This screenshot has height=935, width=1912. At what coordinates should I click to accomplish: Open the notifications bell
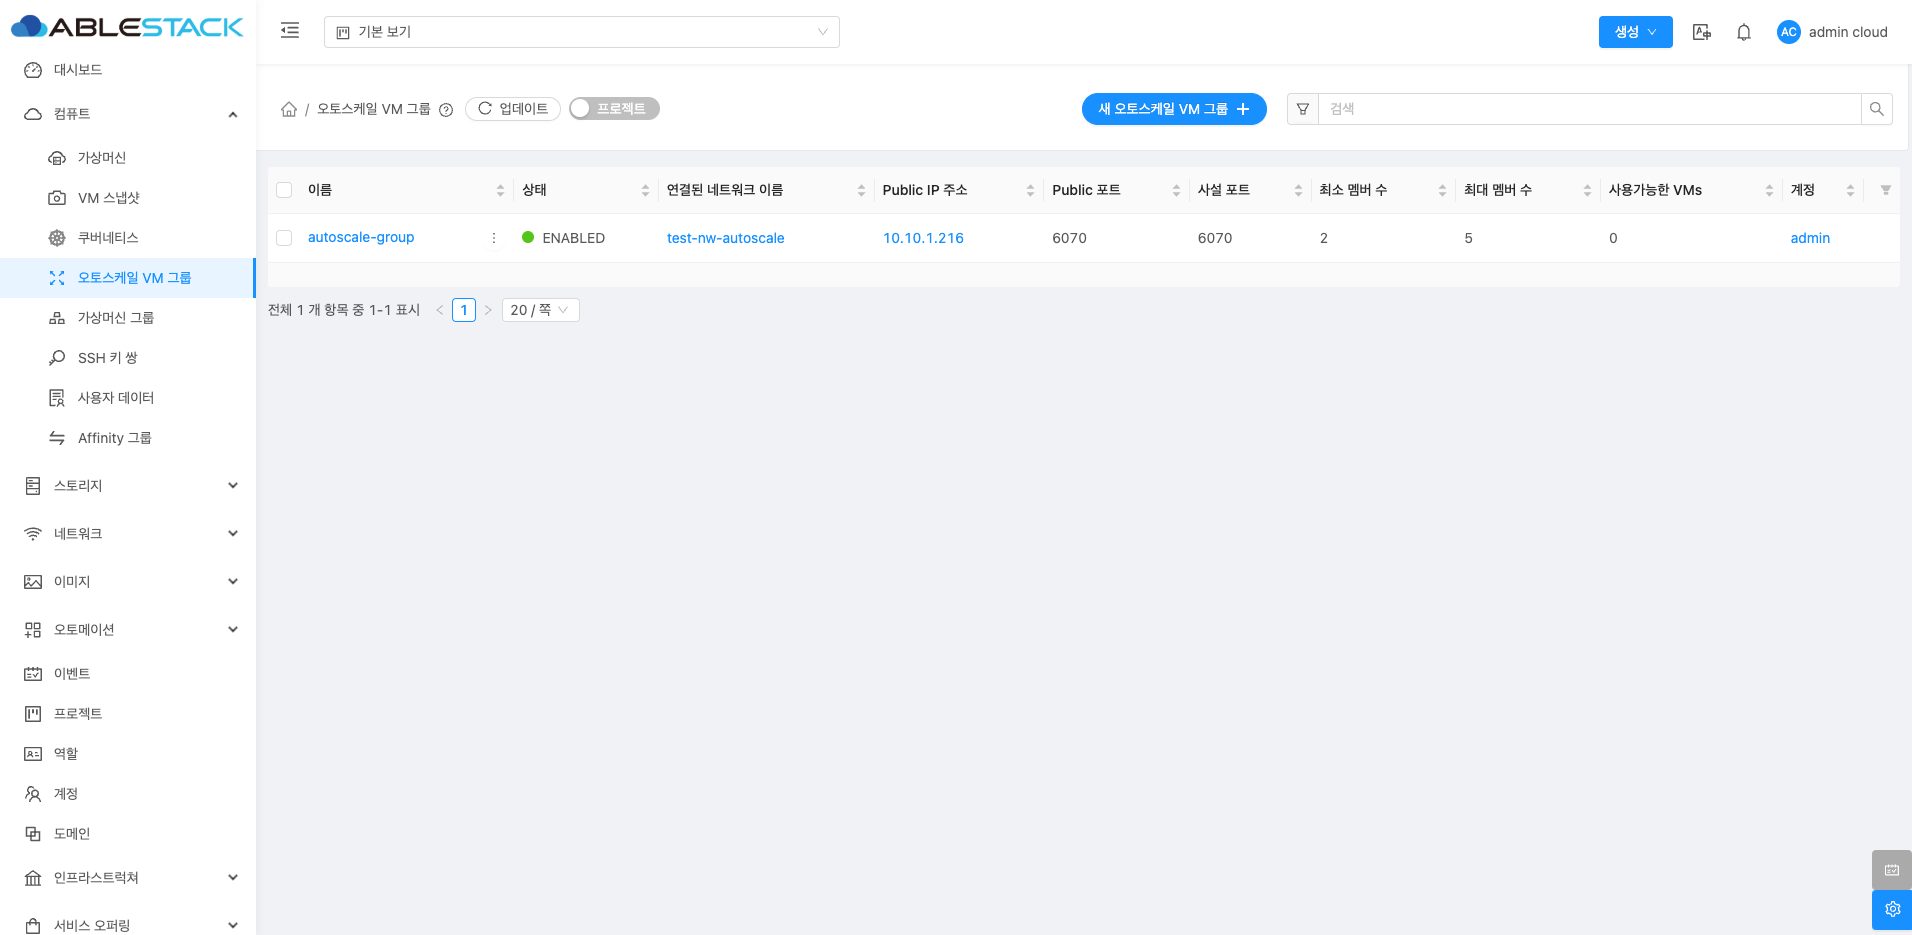(x=1743, y=32)
